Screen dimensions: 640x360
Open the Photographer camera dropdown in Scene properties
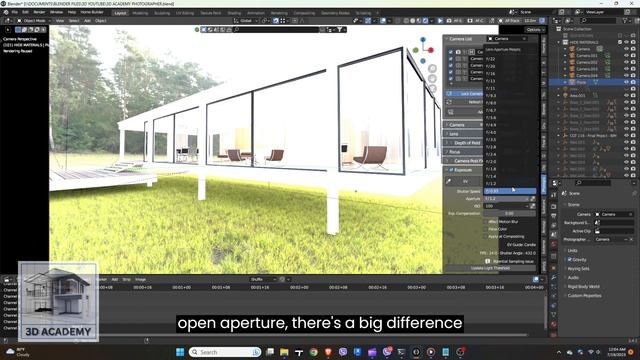point(612,240)
